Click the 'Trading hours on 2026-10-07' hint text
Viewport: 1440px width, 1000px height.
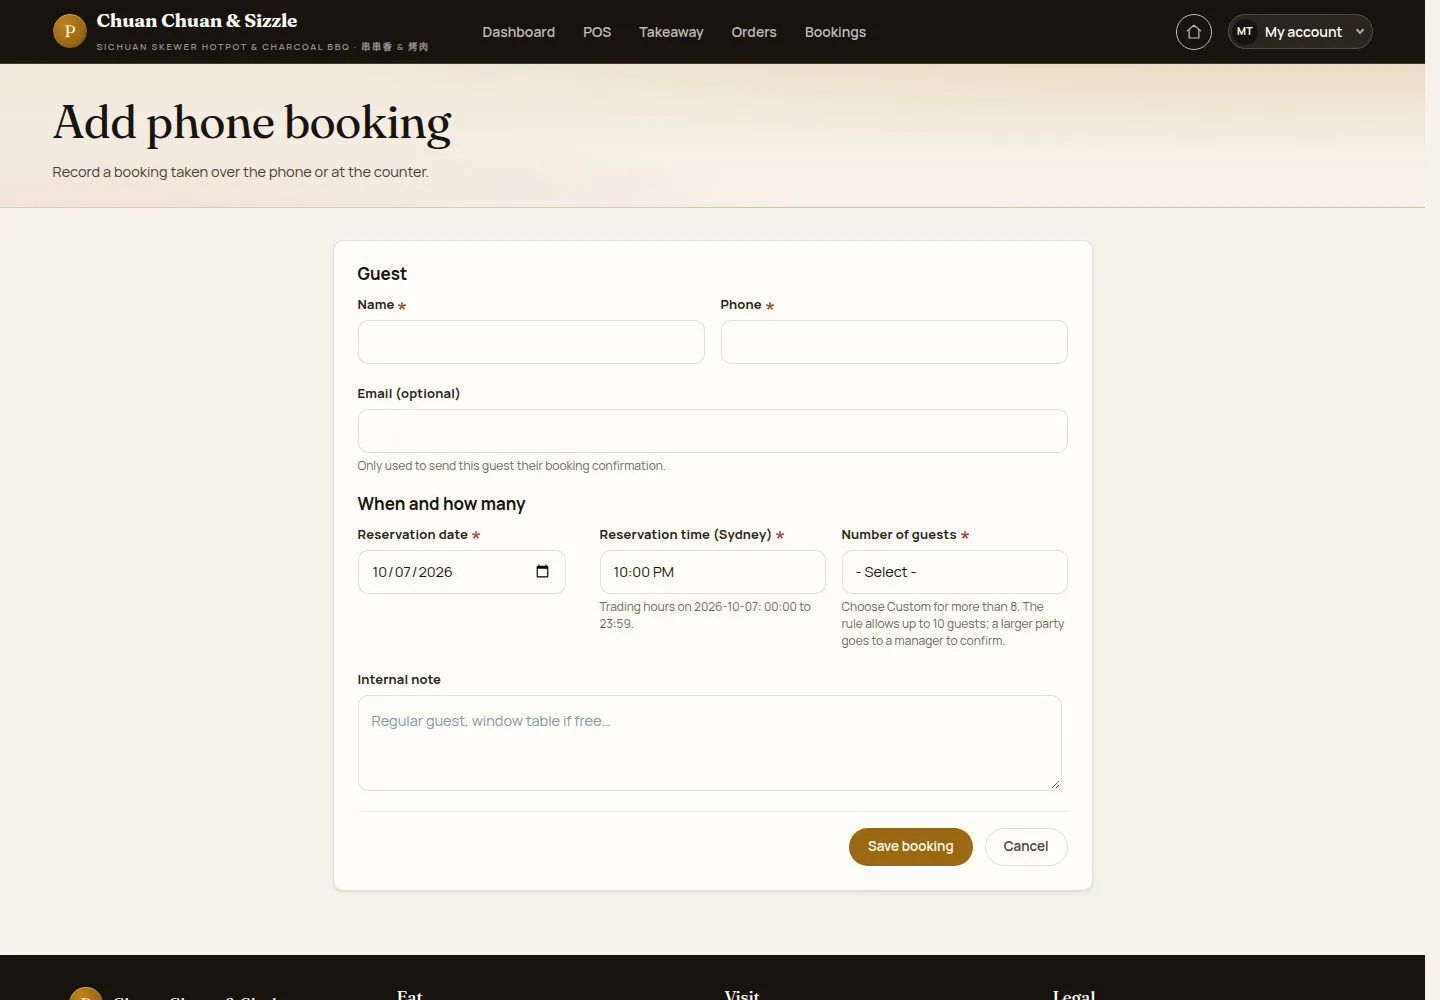pyautogui.click(x=705, y=615)
